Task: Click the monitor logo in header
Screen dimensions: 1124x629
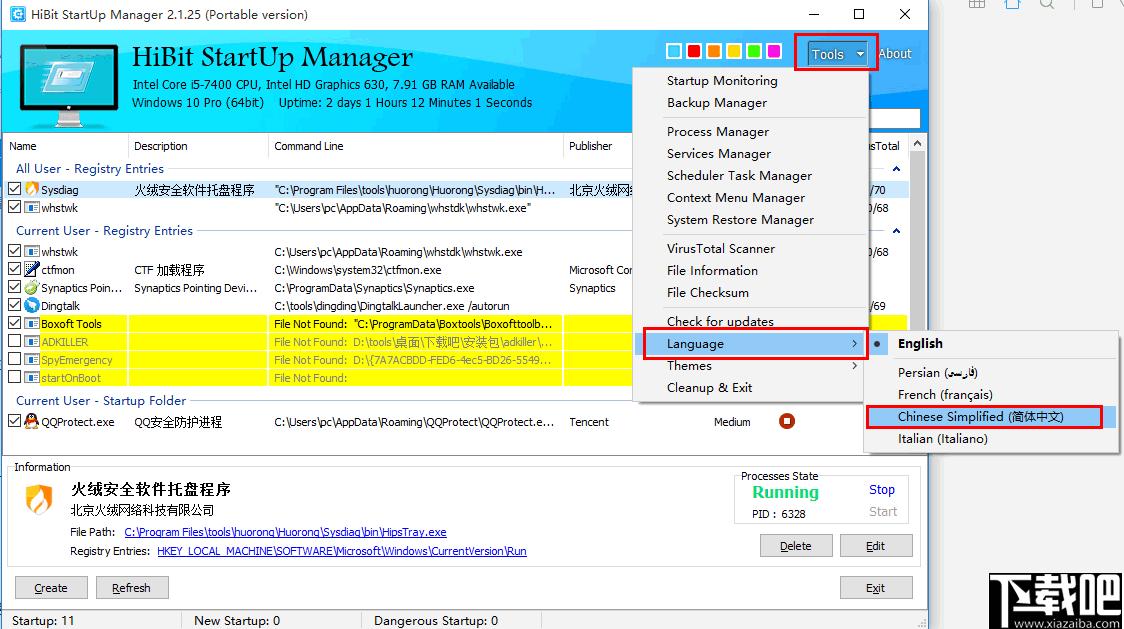Action: (x=68, y=85)
